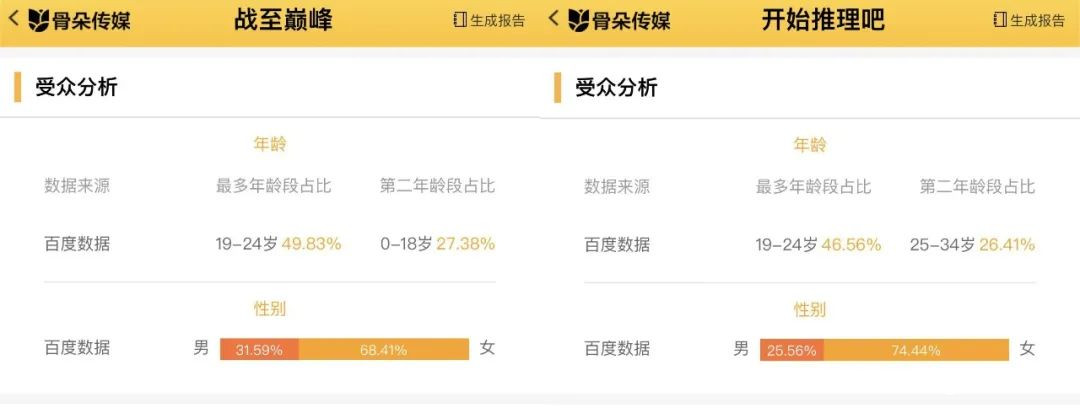The width and height of the screenshot is (1080, 408).
Task: Tap the back chevron in 开始推理吧 header
Action: pos(554,19)
